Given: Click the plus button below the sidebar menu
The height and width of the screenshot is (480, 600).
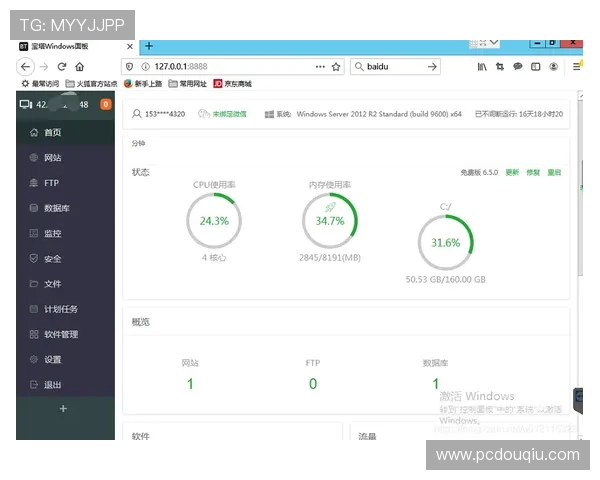Looking at the screenshot, I should 63,408.
